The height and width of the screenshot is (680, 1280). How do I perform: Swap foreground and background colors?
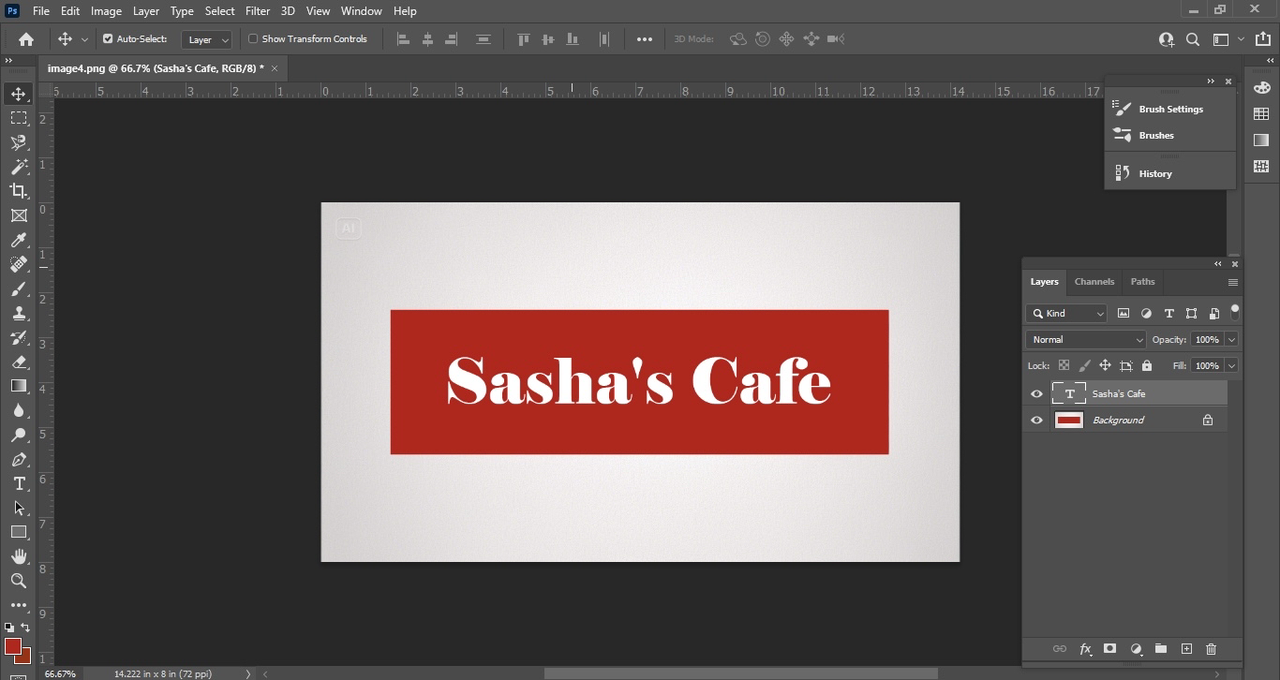(26, 628)
